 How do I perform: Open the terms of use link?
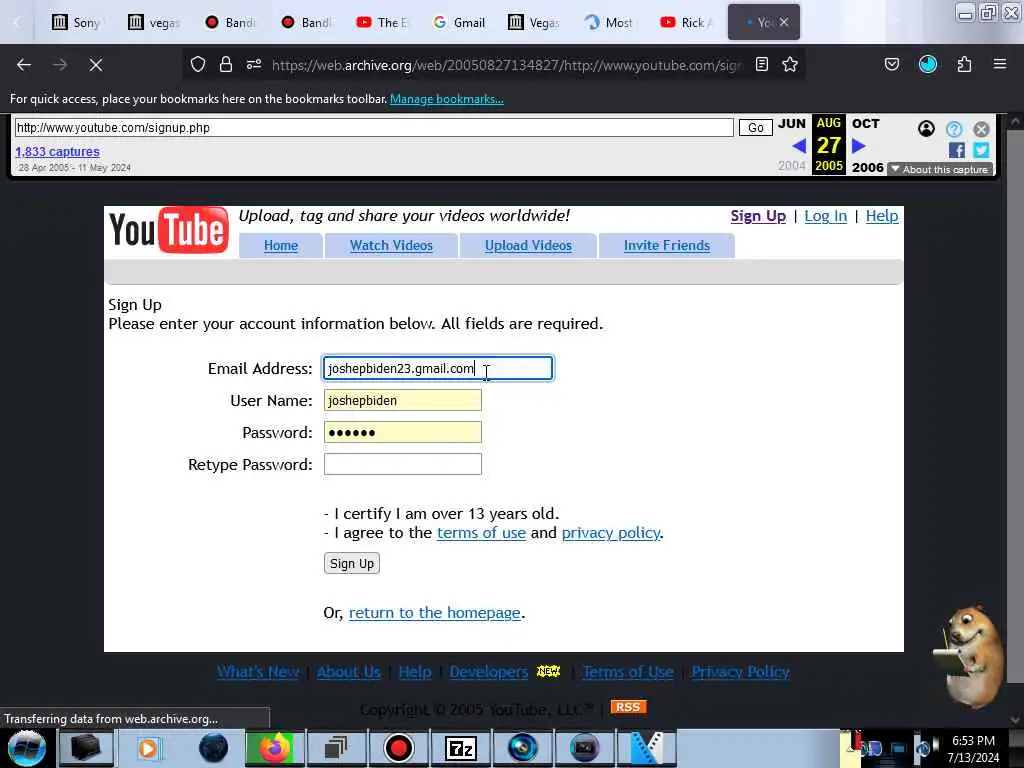click(481, 533)
